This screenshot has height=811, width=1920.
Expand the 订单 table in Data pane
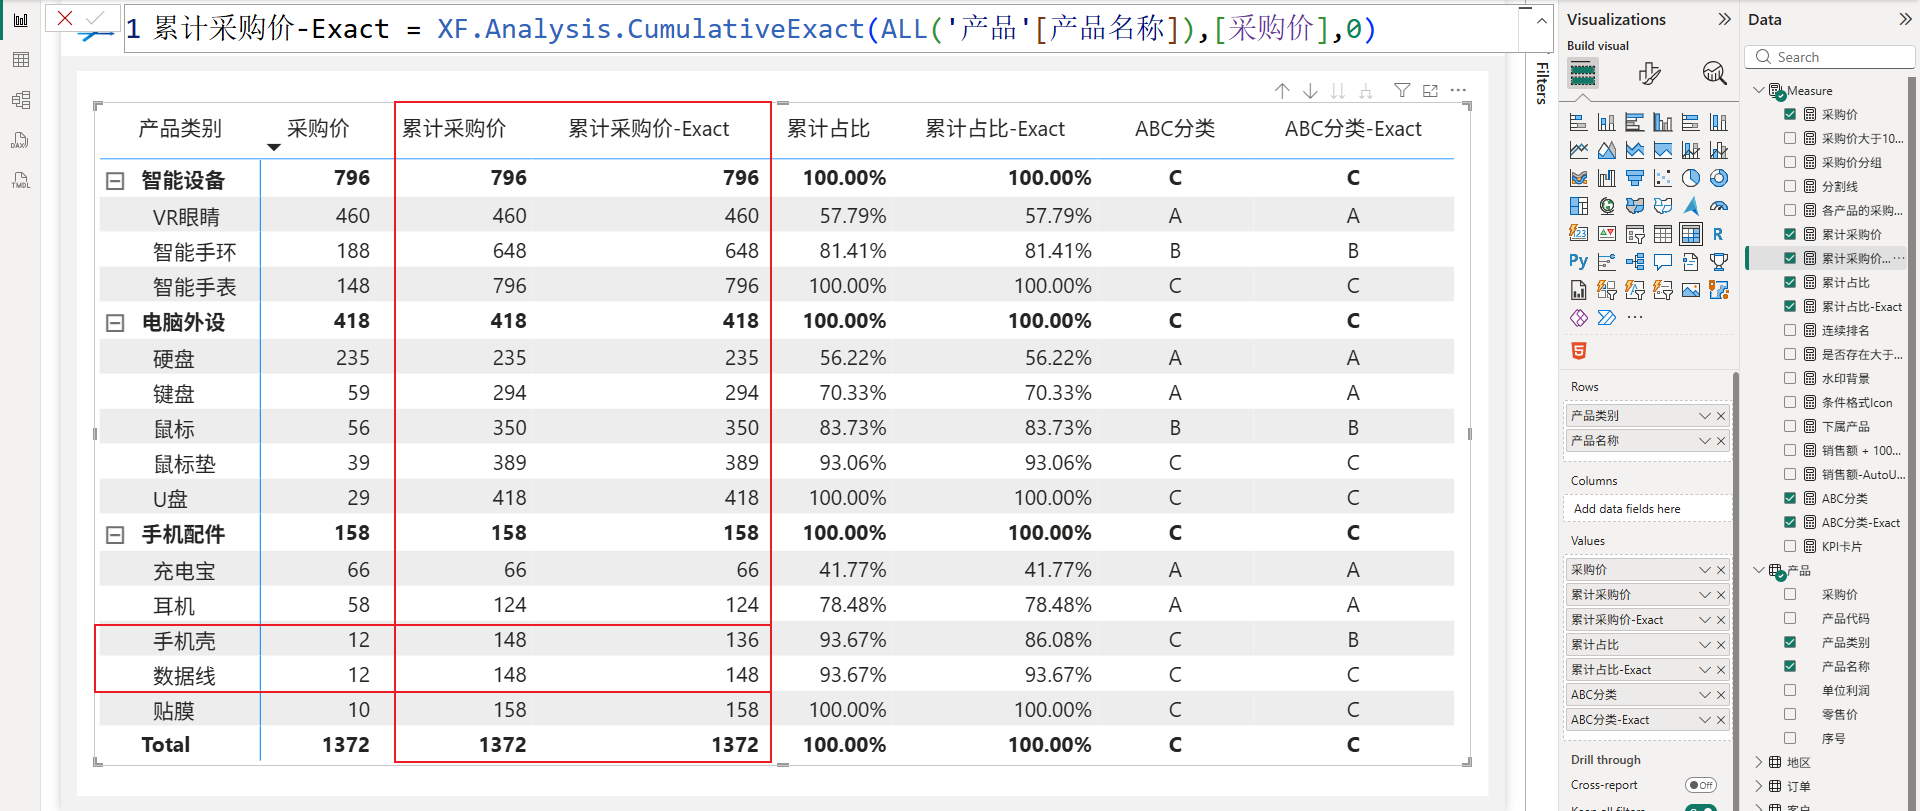pos(1759,786)
